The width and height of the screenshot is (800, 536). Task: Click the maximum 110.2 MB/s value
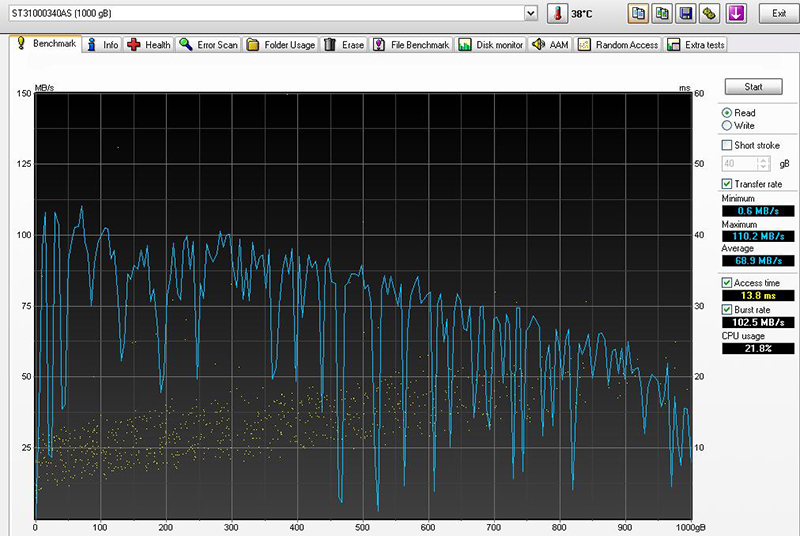(758, 236)
